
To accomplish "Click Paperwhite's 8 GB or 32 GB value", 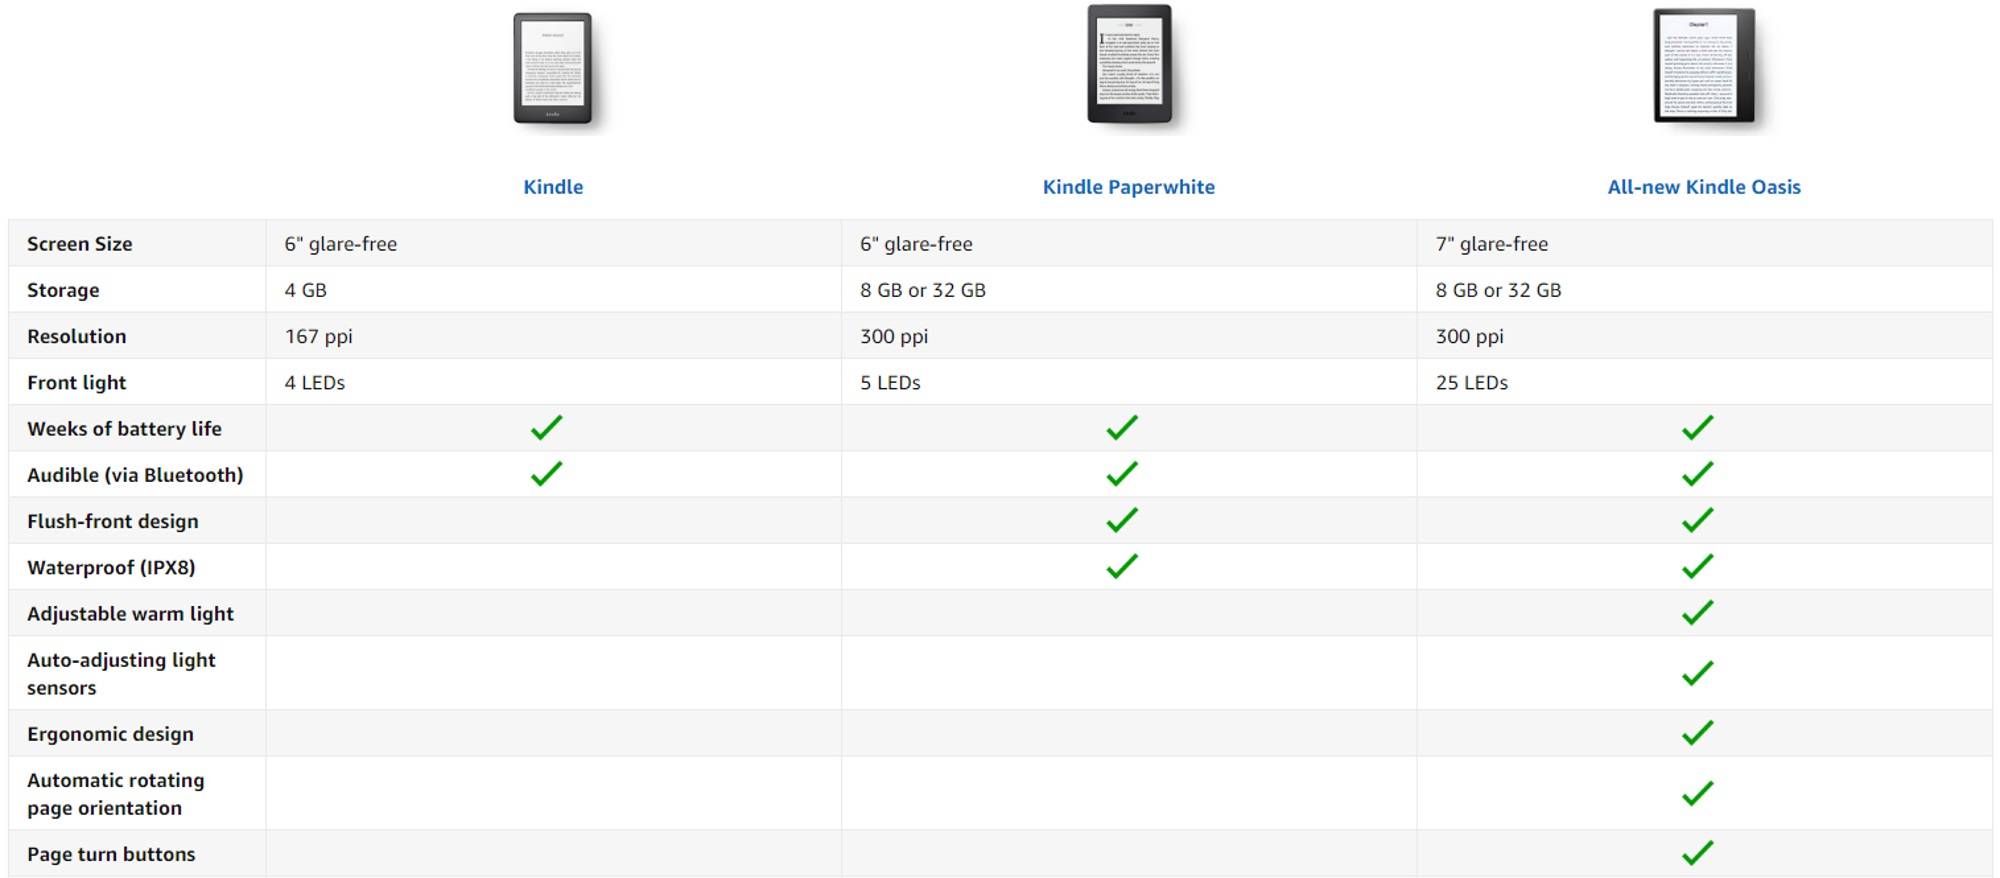I will tap(923, 290).
